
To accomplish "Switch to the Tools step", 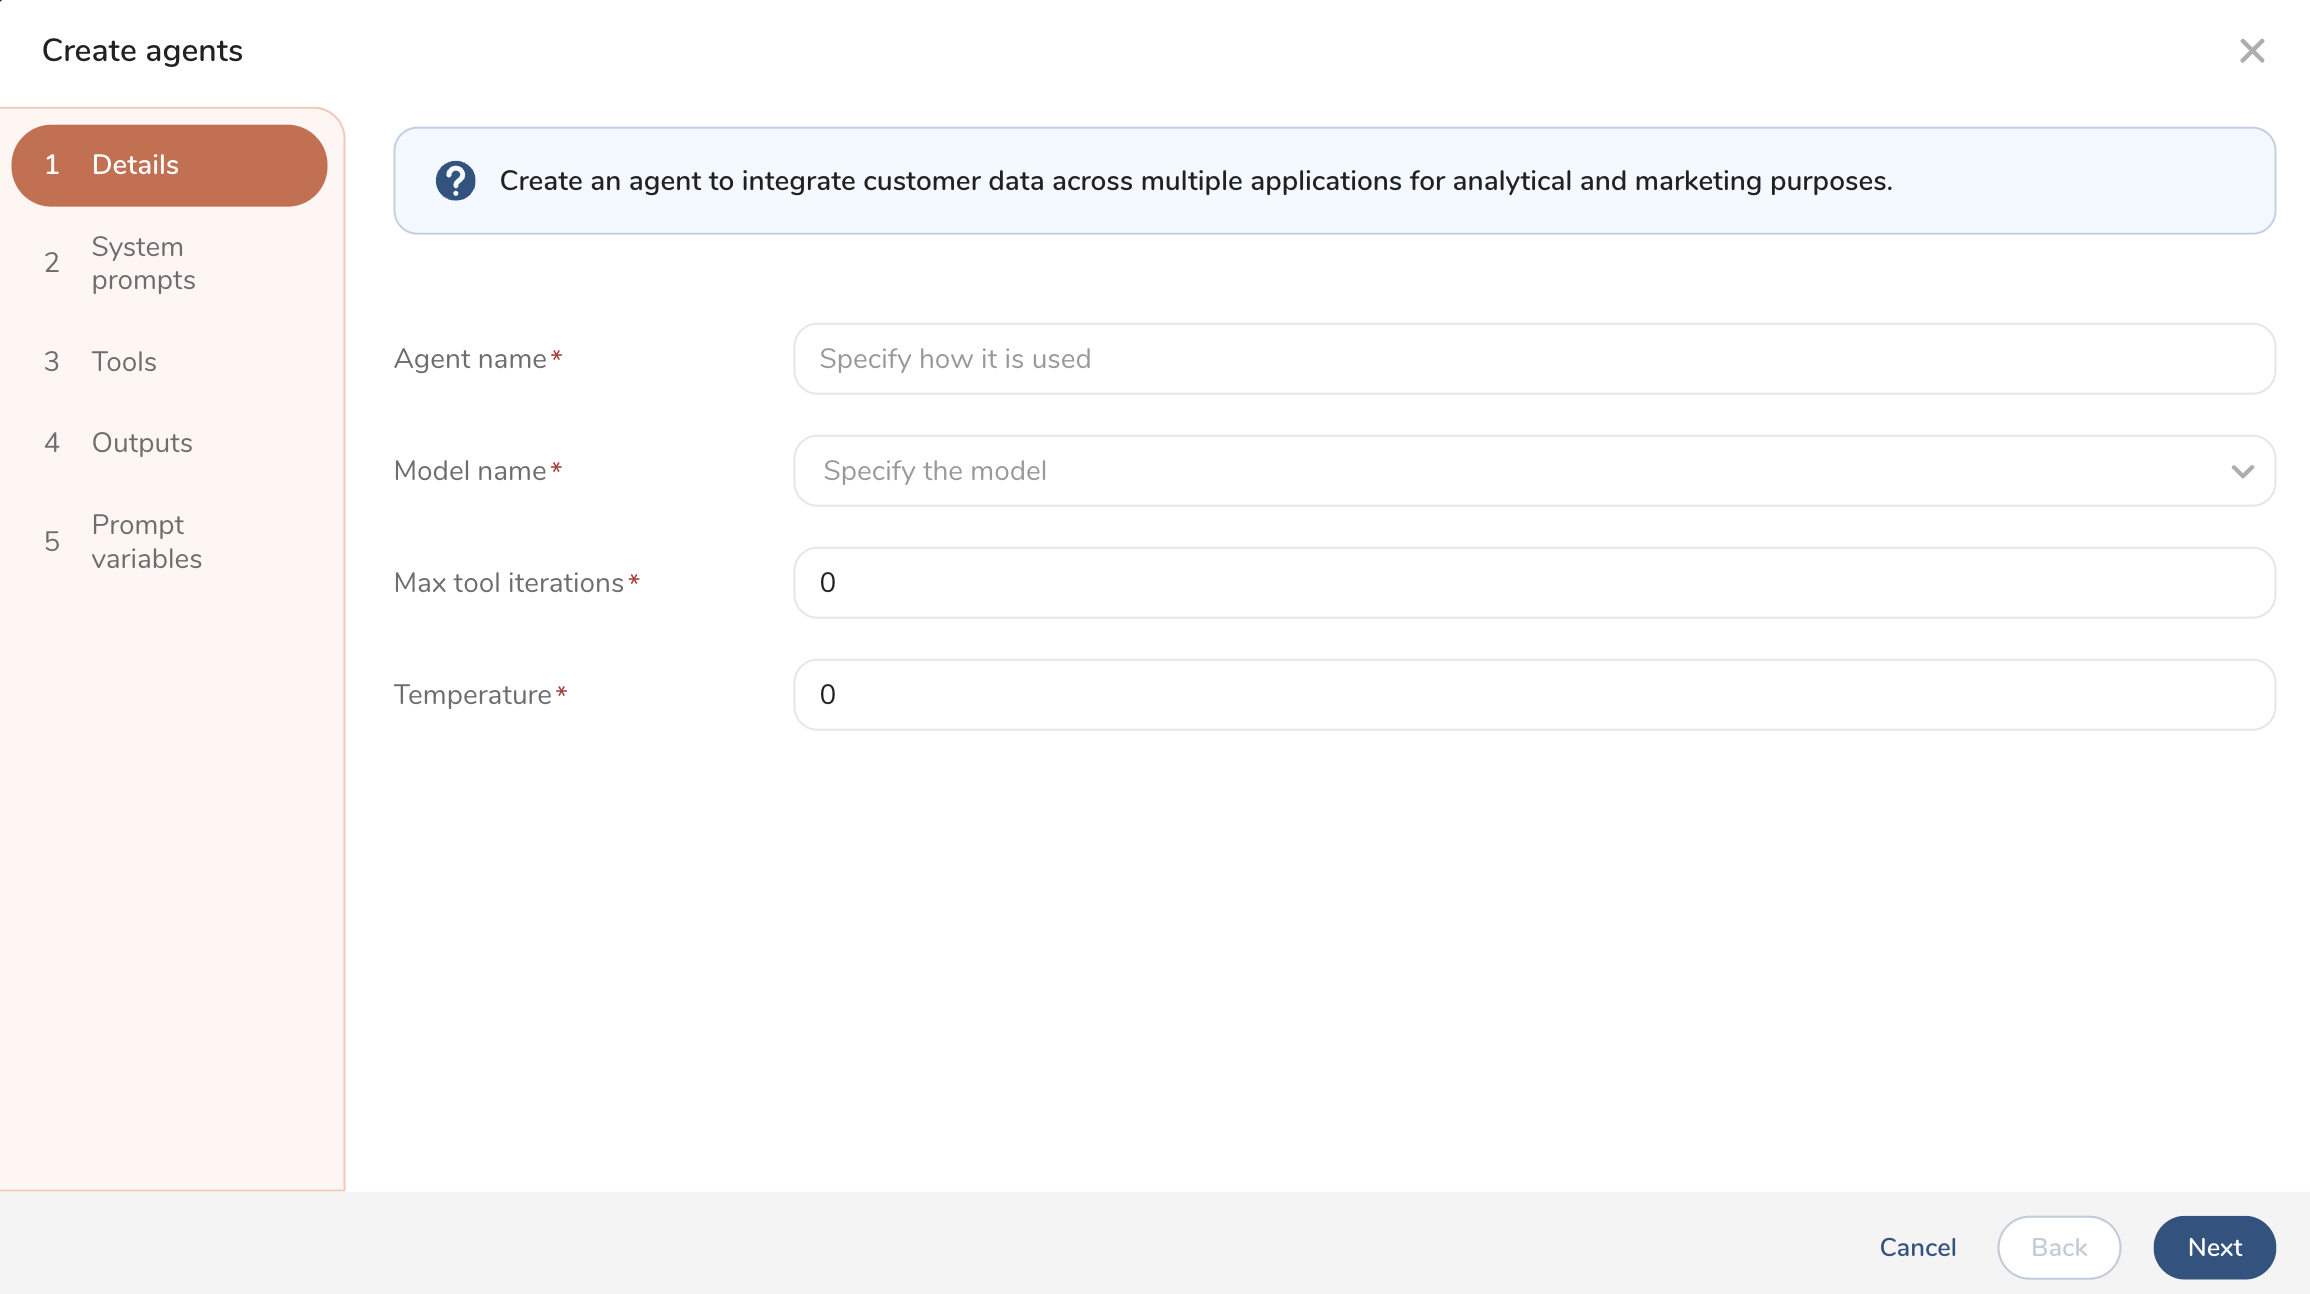I will [x=124, y=362].
